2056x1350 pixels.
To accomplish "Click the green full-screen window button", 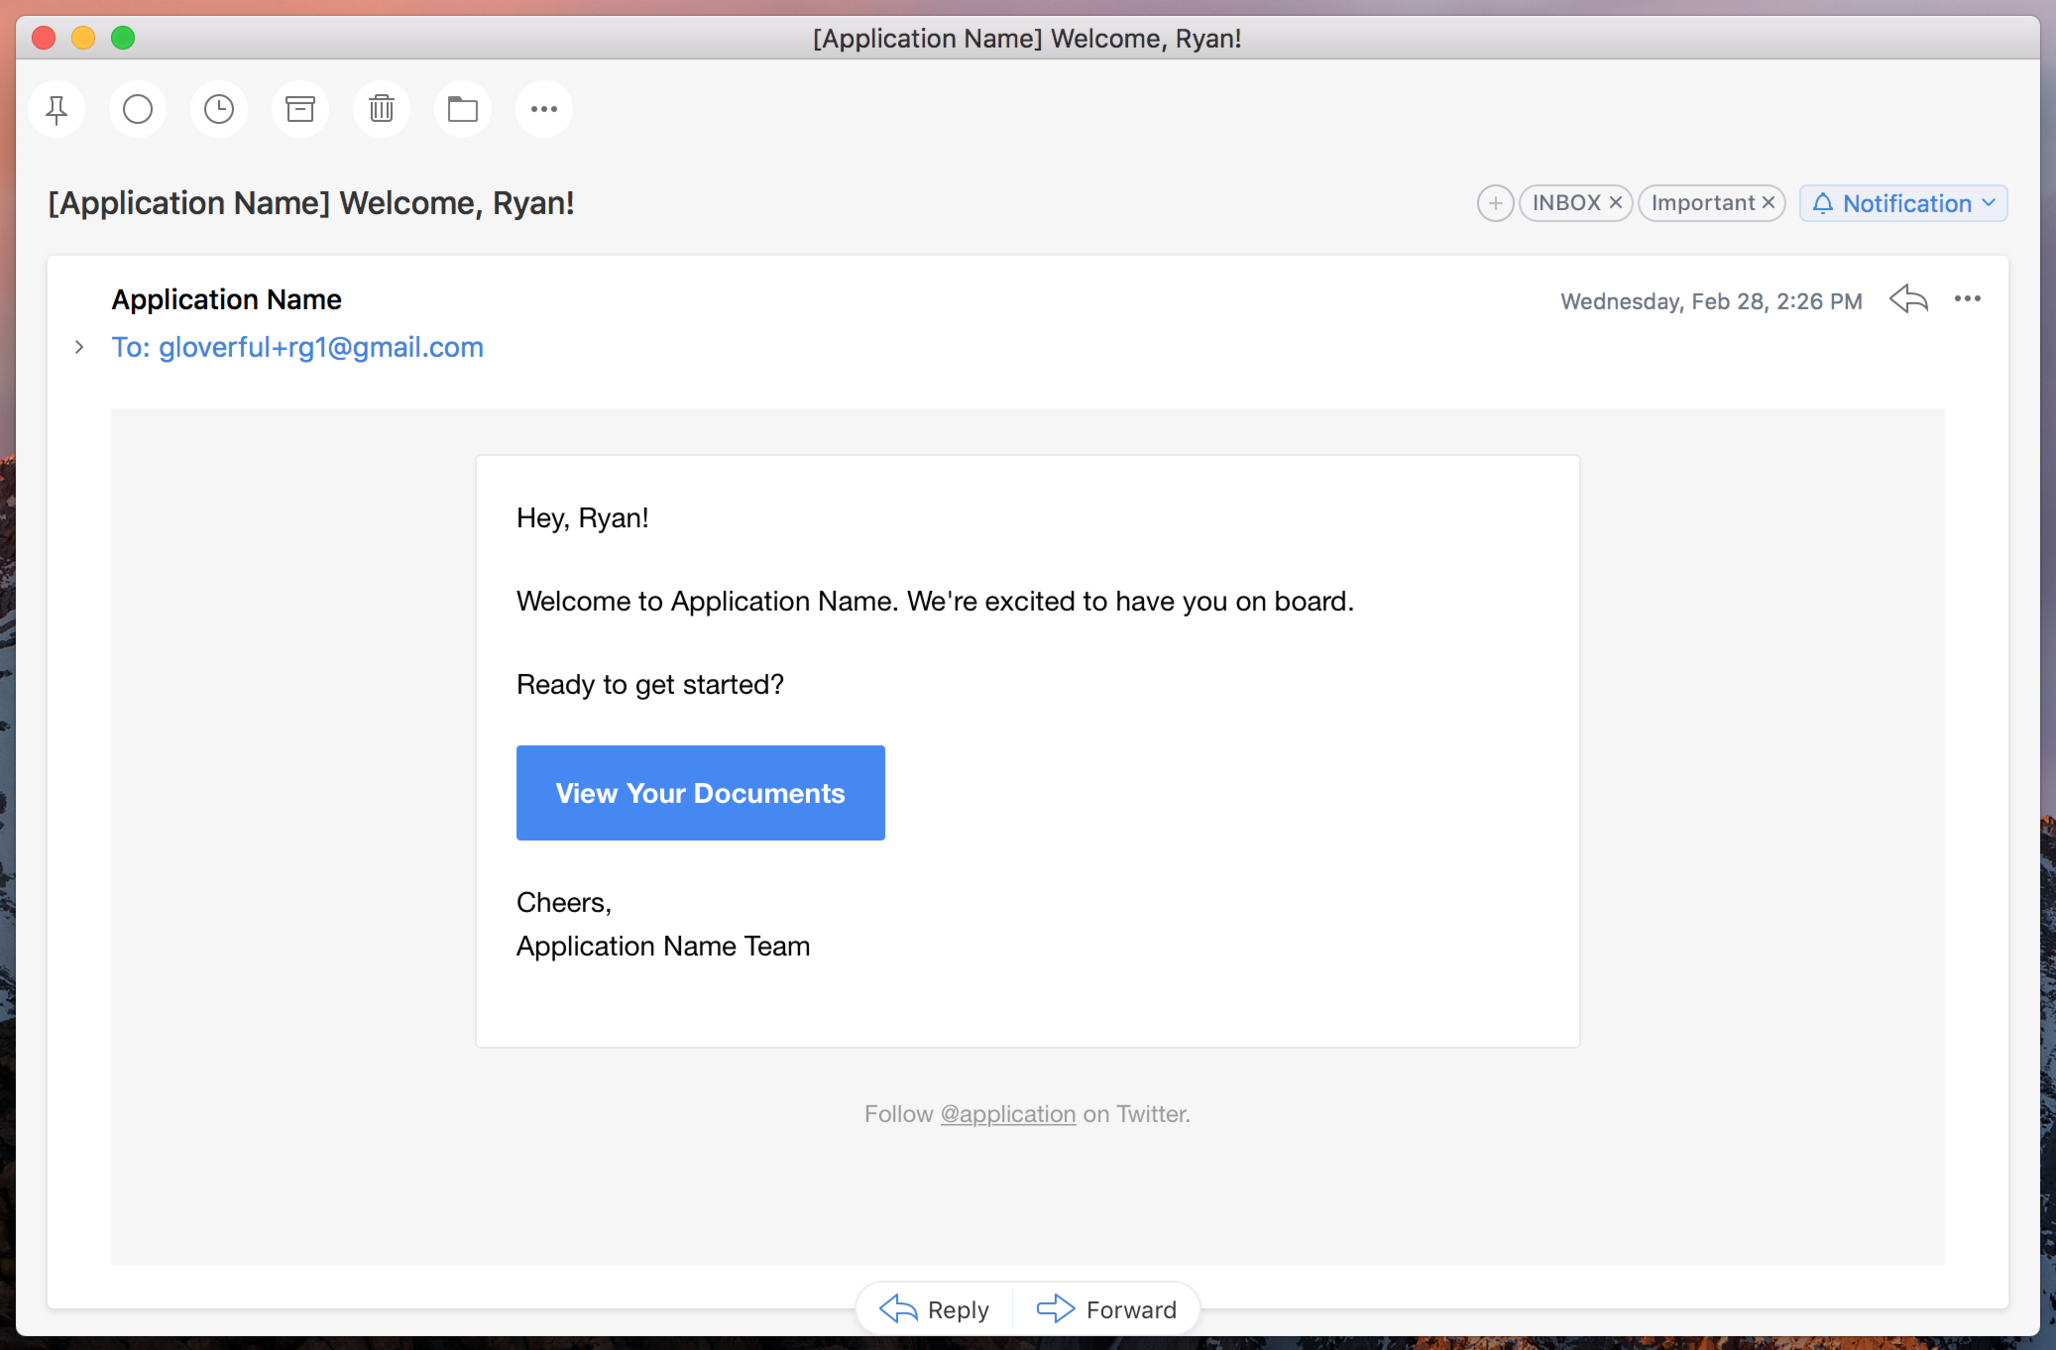I will coord(123,38).
